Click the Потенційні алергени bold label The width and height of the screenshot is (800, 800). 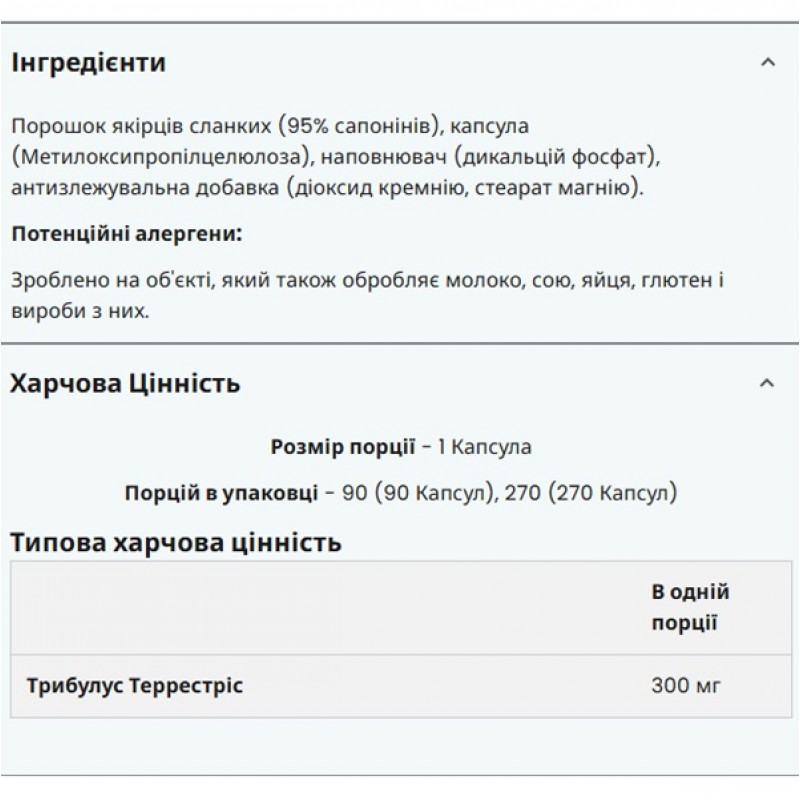(x=127, y=234)
